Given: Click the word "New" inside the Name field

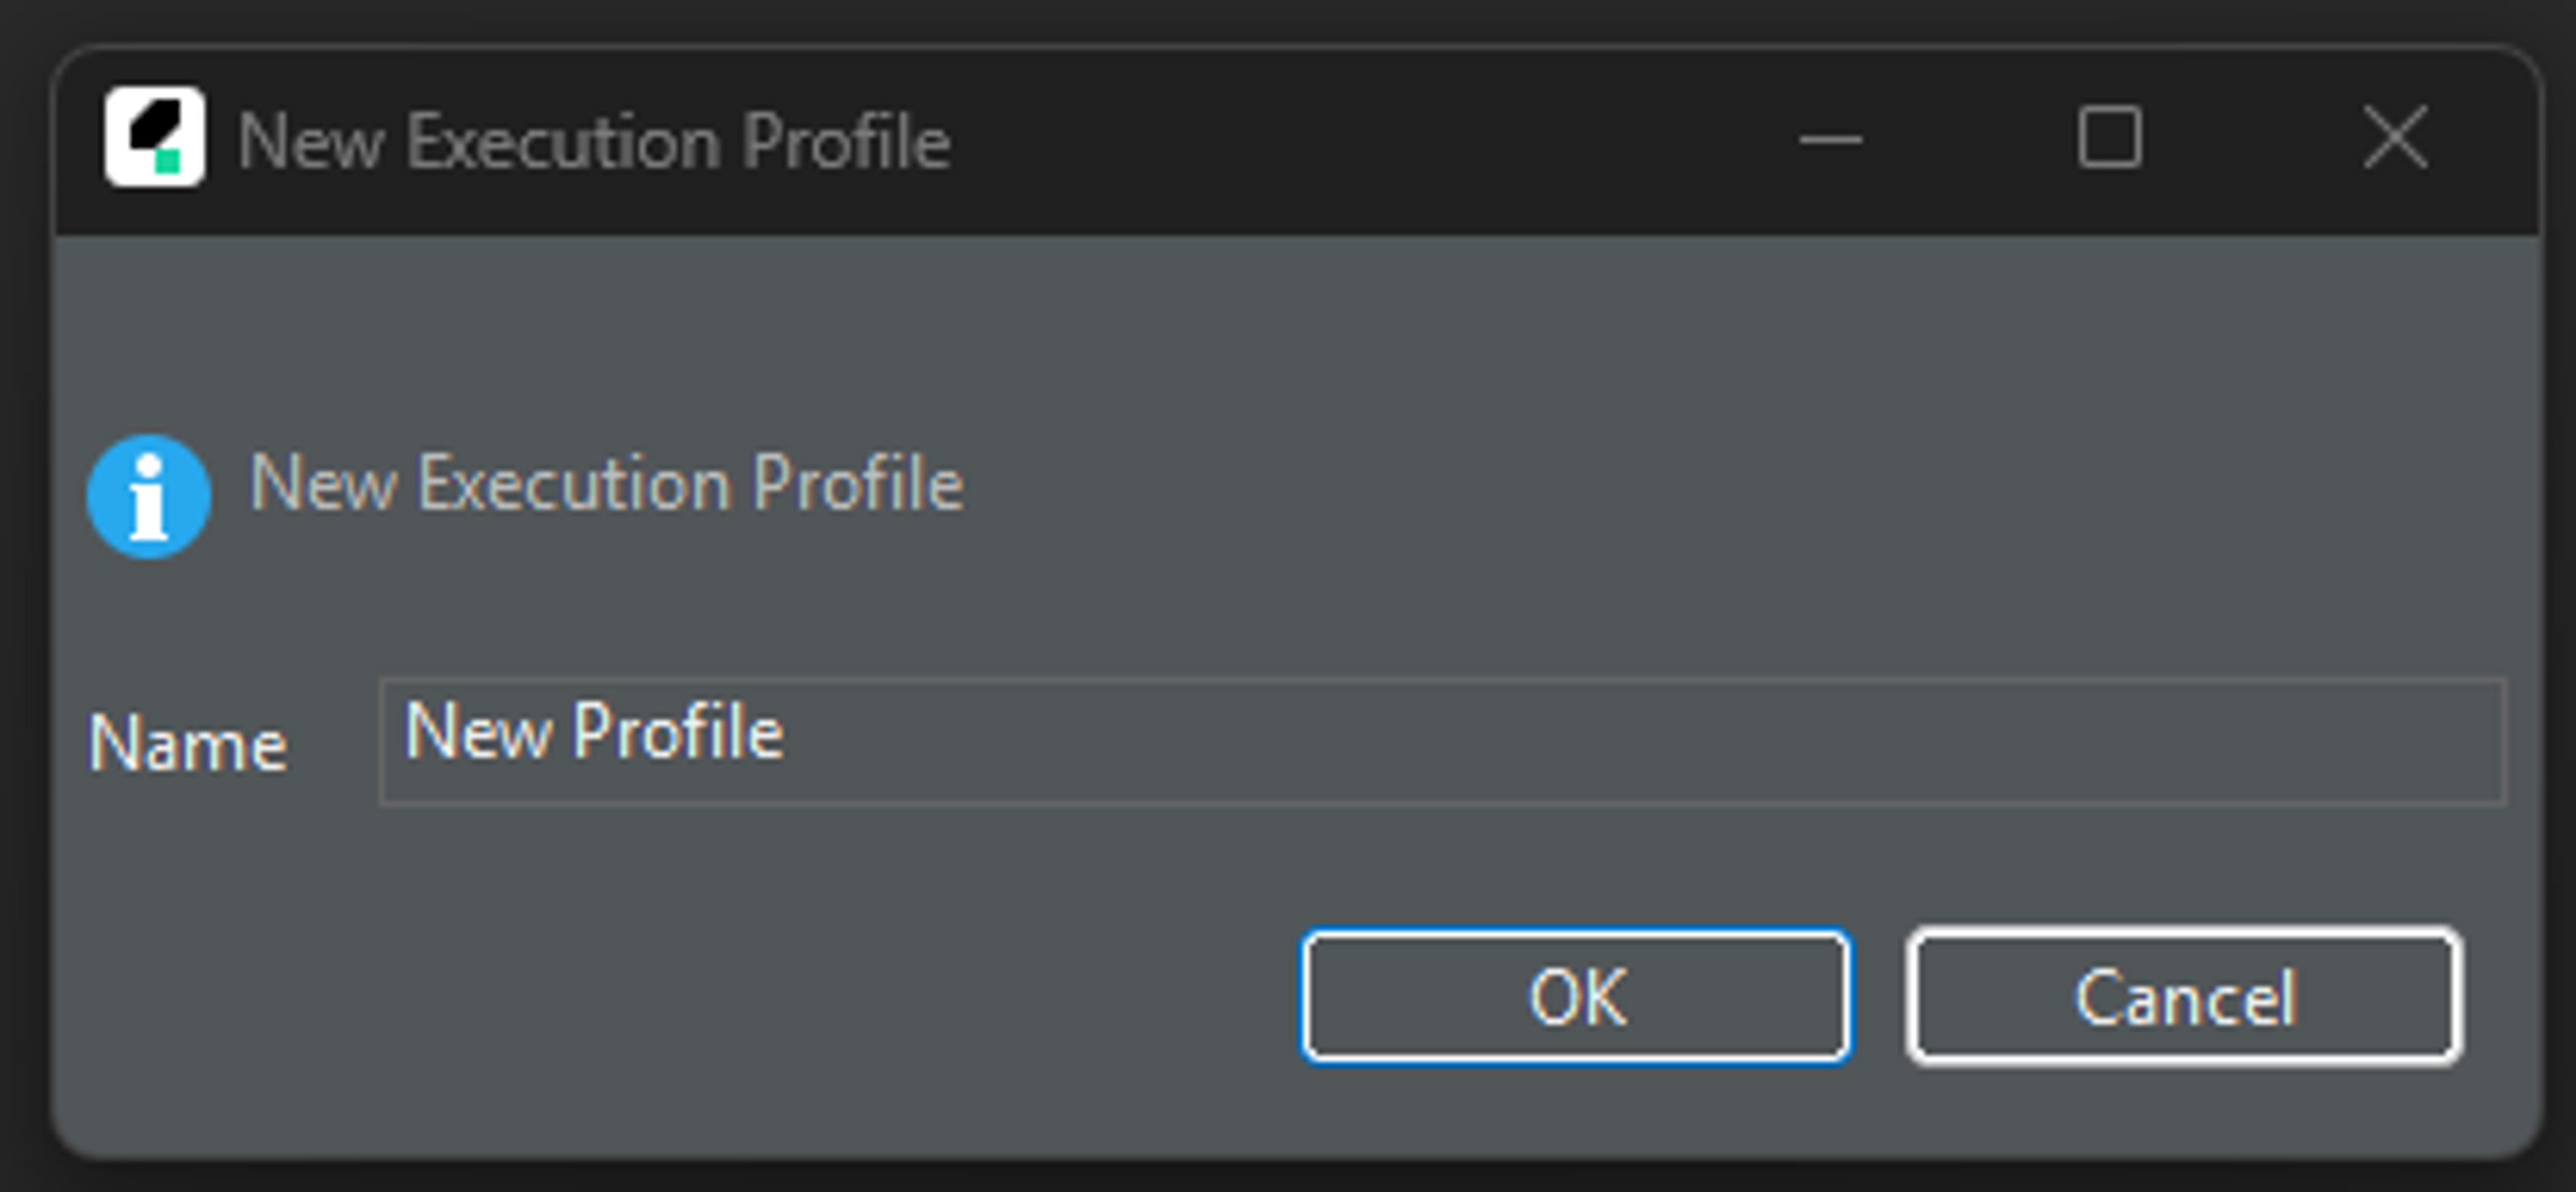Looking at the screenshot, I should click(x=476, y=732).
